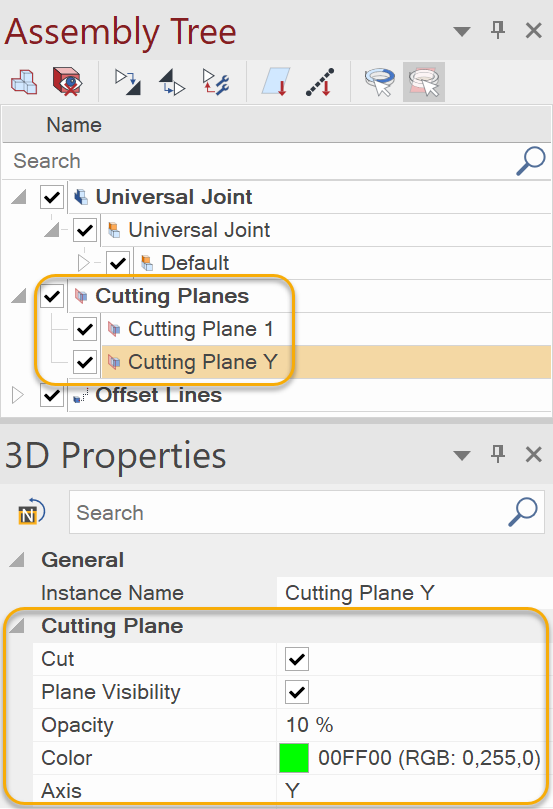
Task: Expand the Offset Lines tree node
Action: pos(18,395)
